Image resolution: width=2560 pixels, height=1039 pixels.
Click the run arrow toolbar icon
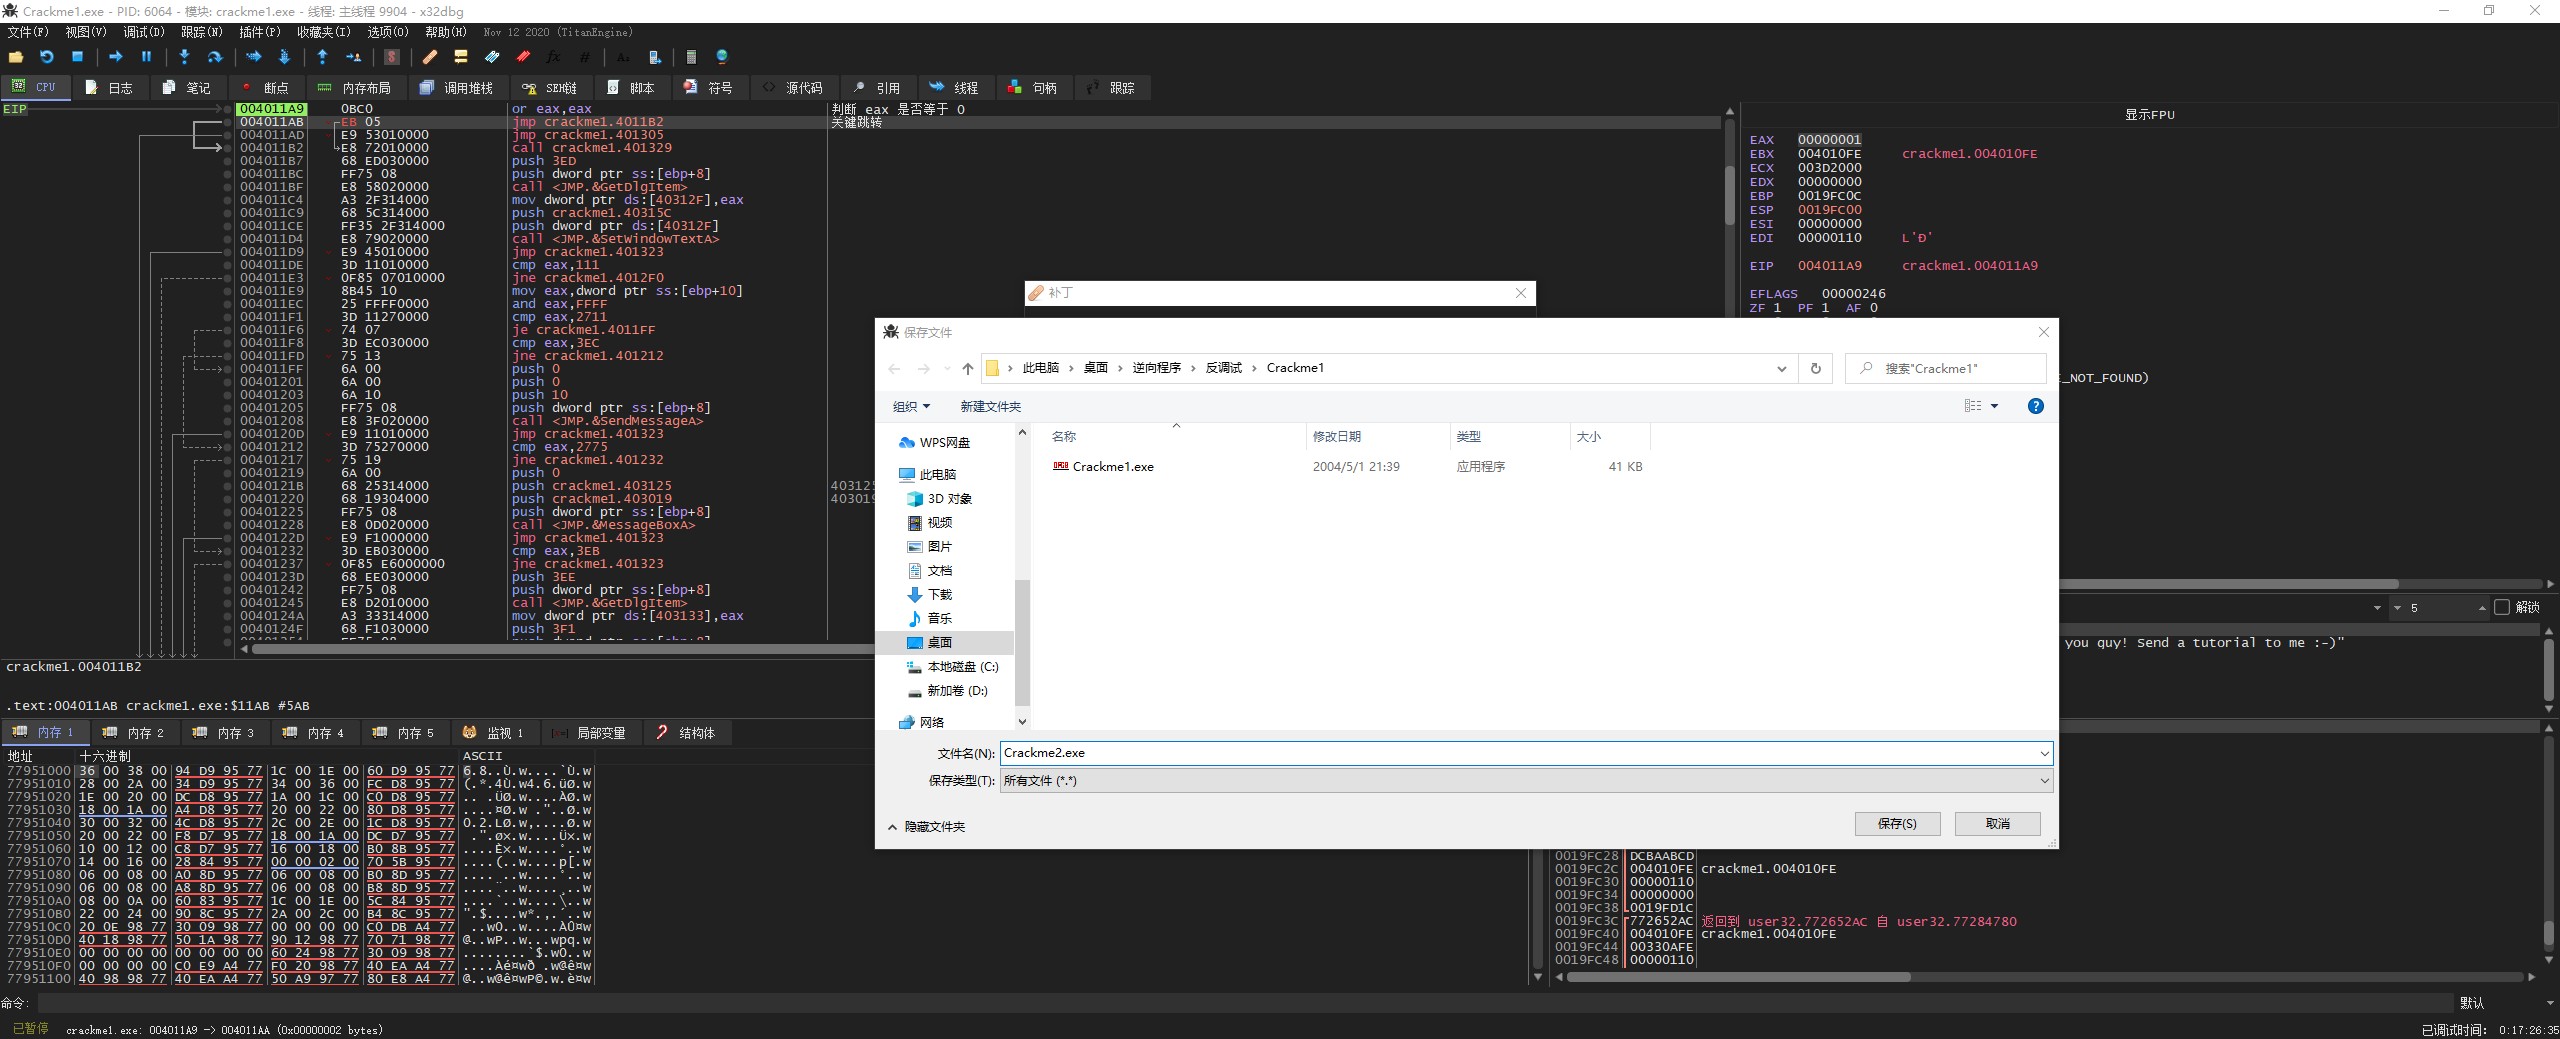pyautogui.click(x=115, y=57)
